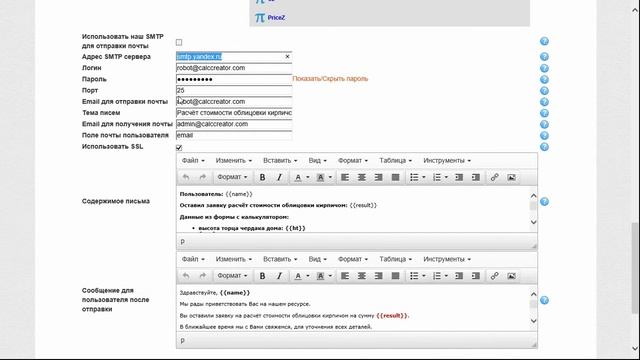Image resolution: width=640 pixels, height=360 pixels.
Task: Justify text in the email content editor
Action: point(395,177)
